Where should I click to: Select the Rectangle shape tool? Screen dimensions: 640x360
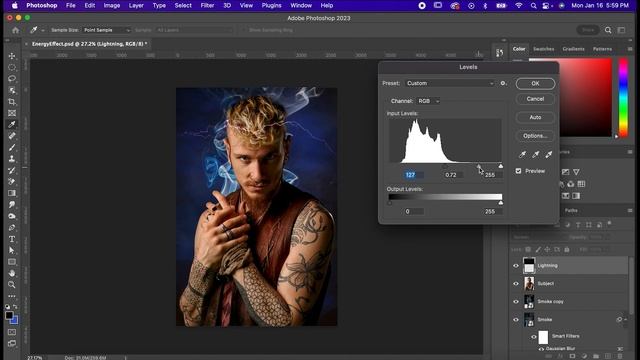pyautogui.click(x=12, y=262)
